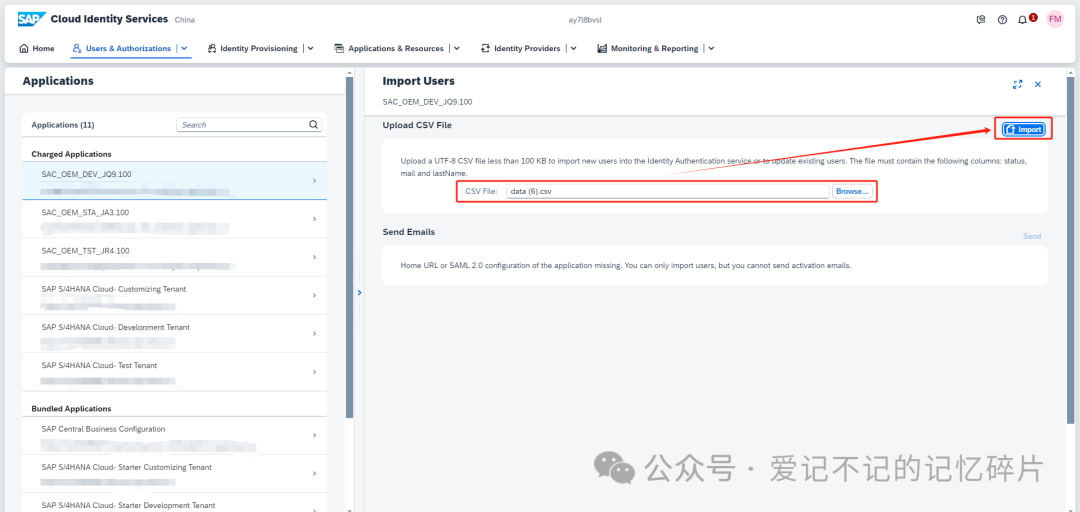Image resolution: width=1080 pixels, height=512 pixels.
Task: Click chevron on Starter Customizing Tenant row
Action: point(314,474)
